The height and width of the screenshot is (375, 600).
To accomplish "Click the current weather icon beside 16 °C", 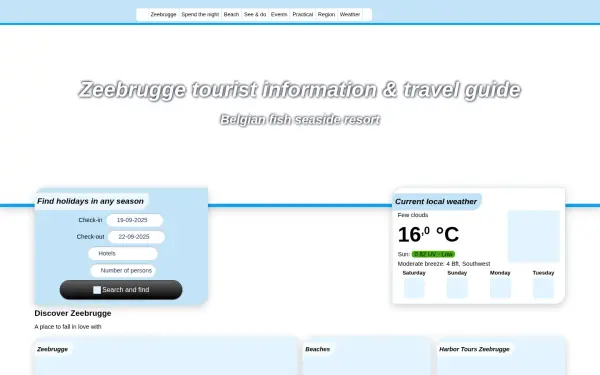I will coord(533,236).
